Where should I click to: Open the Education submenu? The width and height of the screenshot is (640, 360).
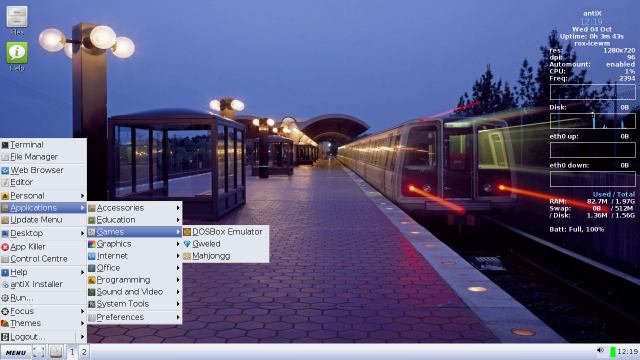tap(134, 220)
